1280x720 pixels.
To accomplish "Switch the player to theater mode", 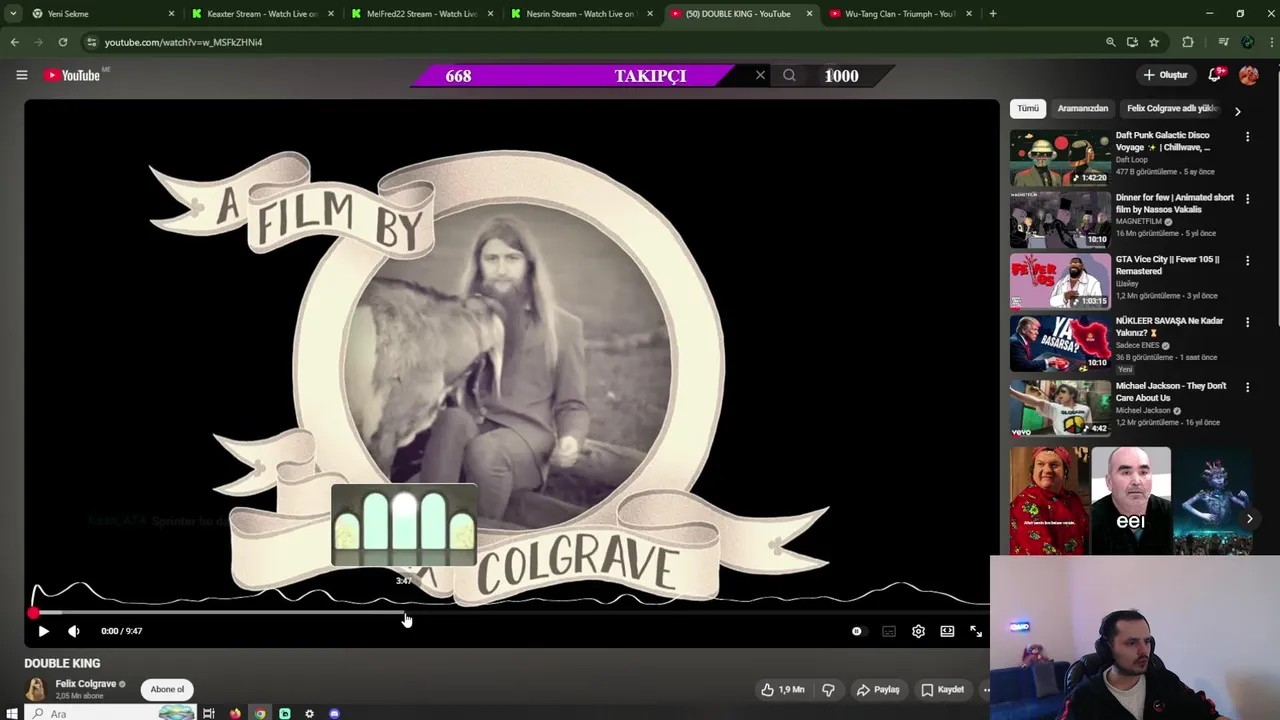I will [x=947, y=631].
